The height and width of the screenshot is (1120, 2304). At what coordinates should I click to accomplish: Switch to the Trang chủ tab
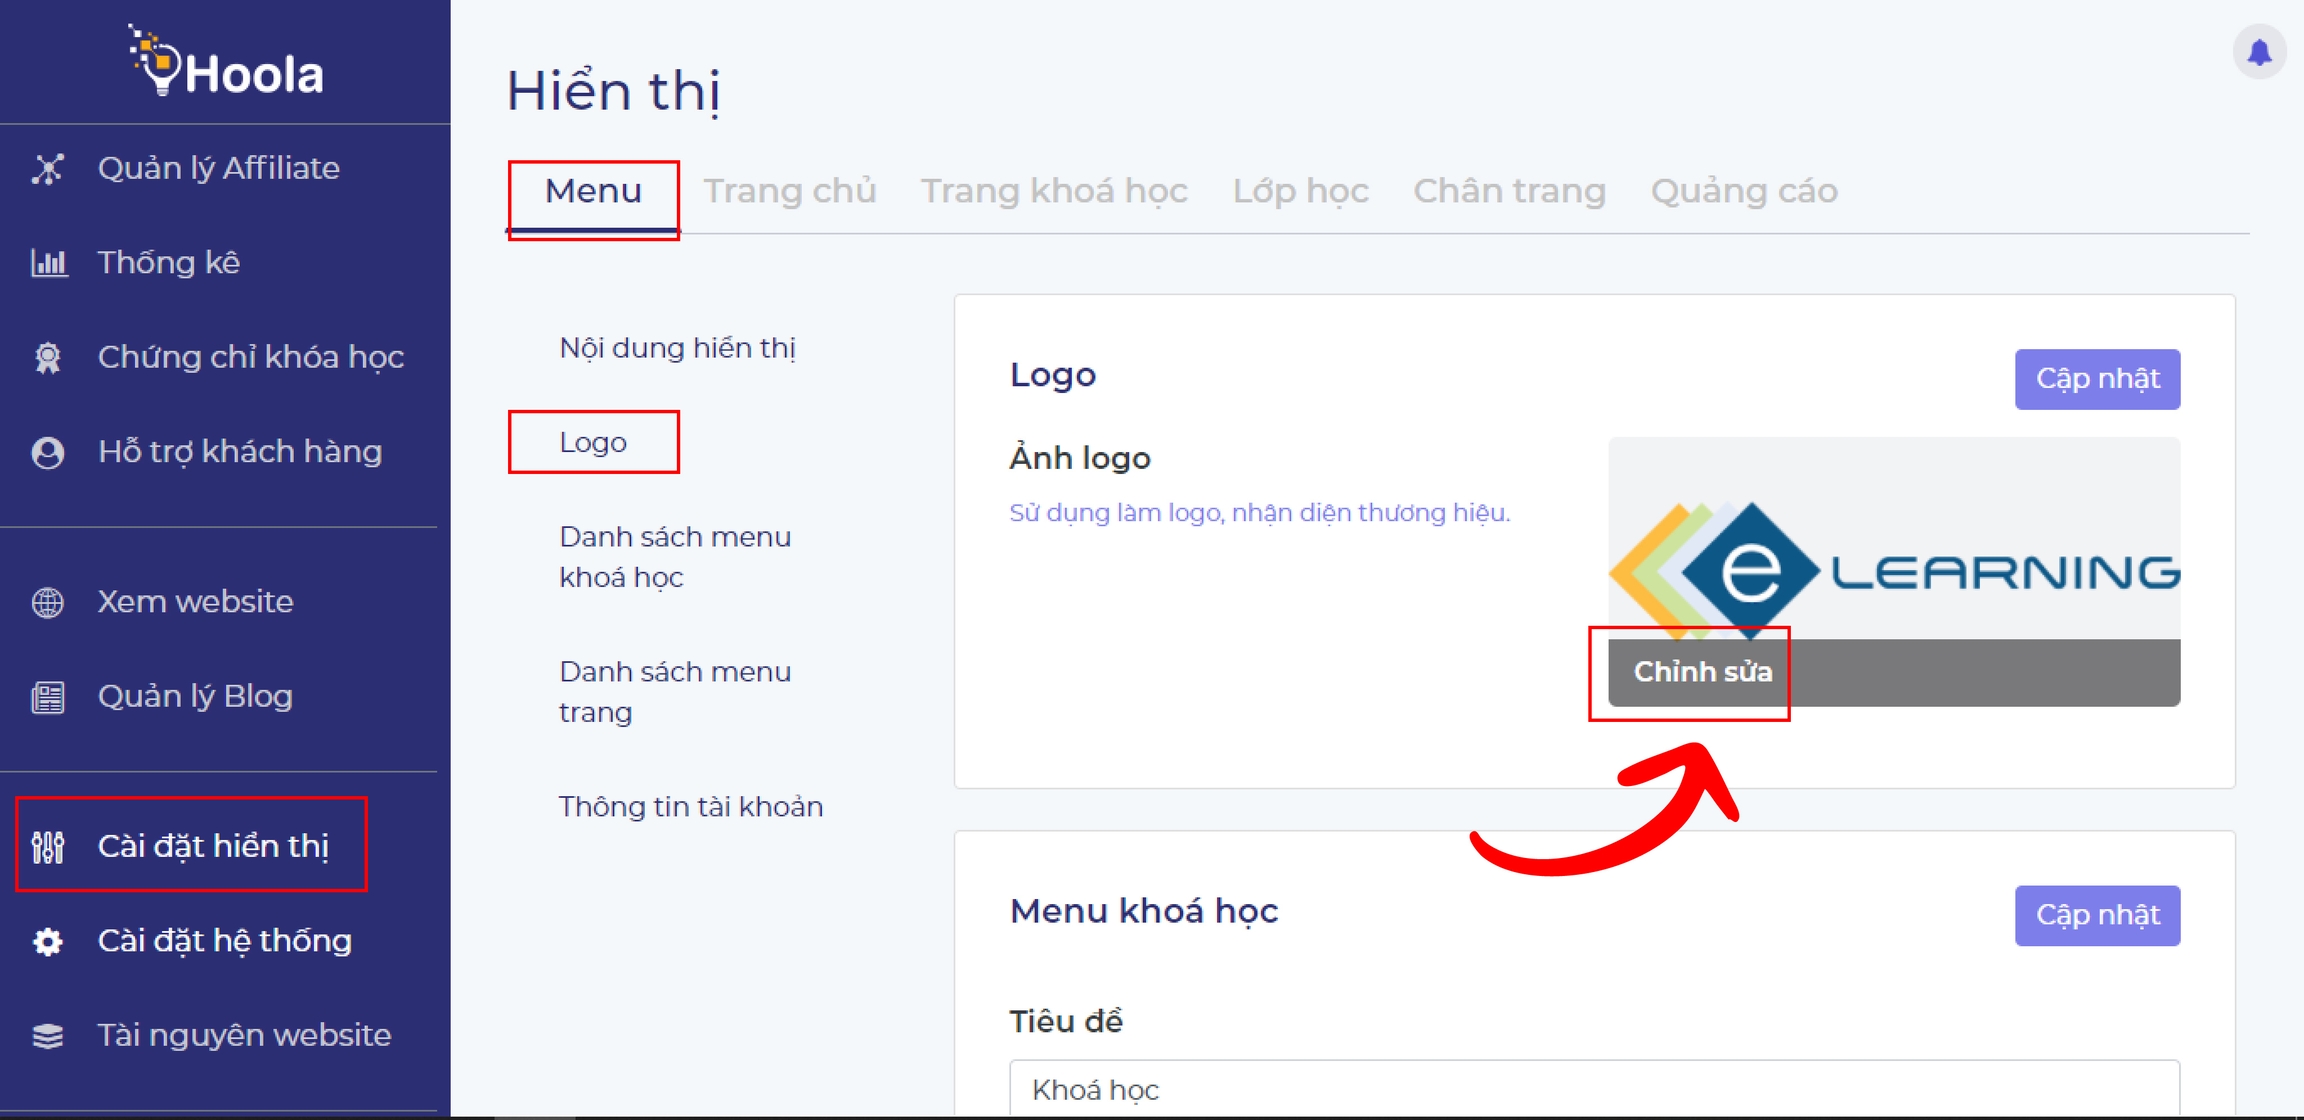pos(789,191)
